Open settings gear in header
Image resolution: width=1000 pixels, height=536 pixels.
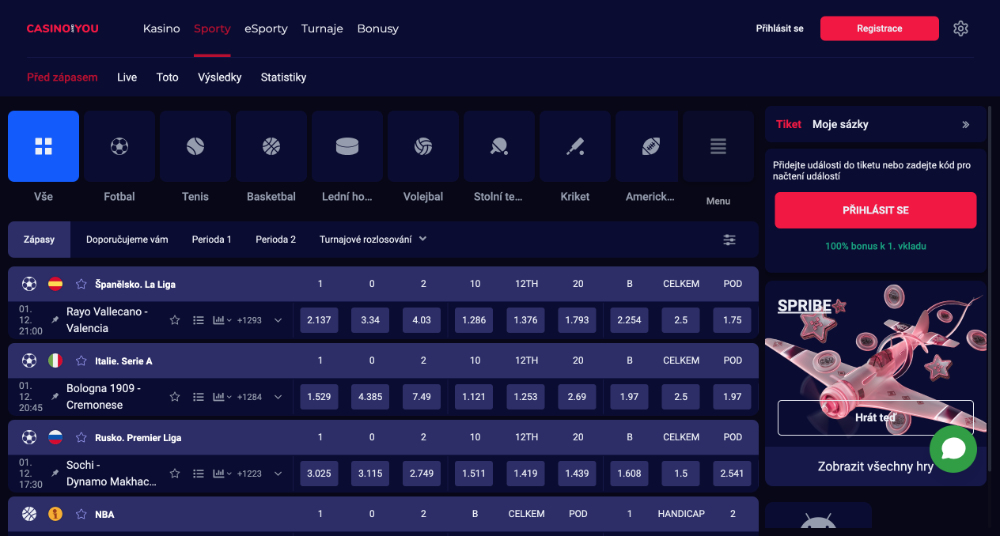click(x=960, y=29)
